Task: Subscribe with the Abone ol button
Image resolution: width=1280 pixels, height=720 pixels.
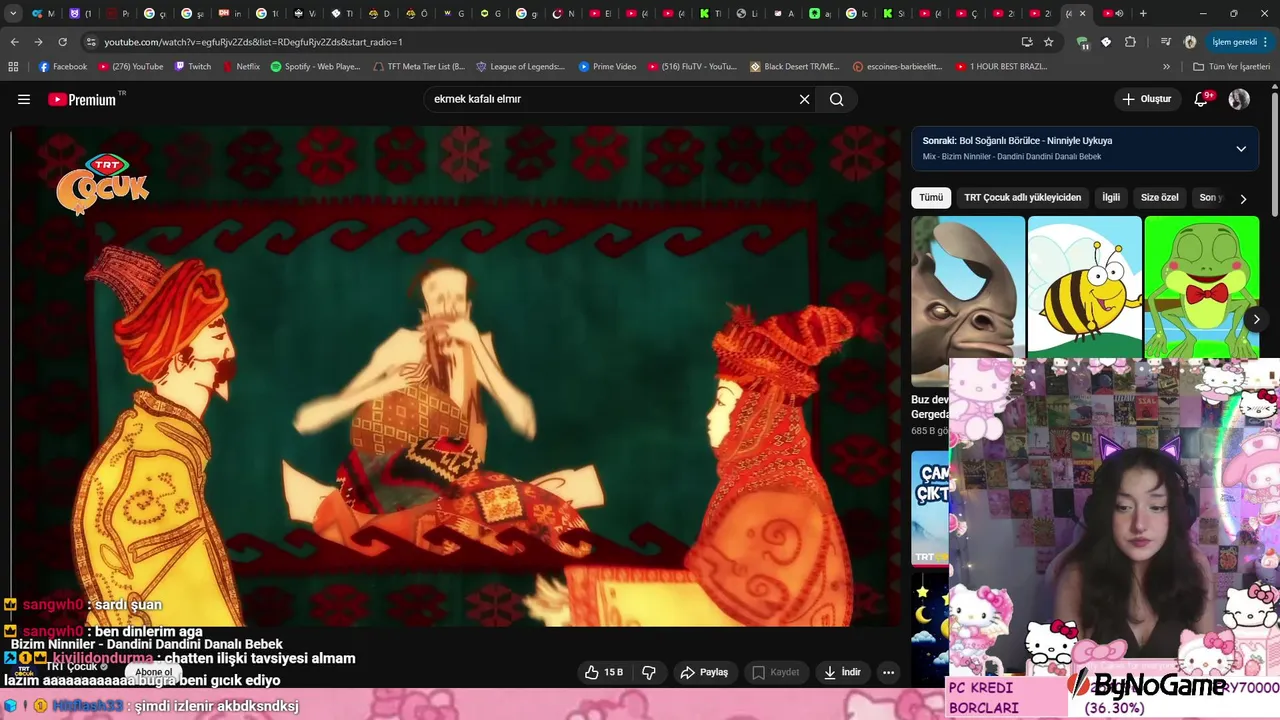Action: point(153,672)
